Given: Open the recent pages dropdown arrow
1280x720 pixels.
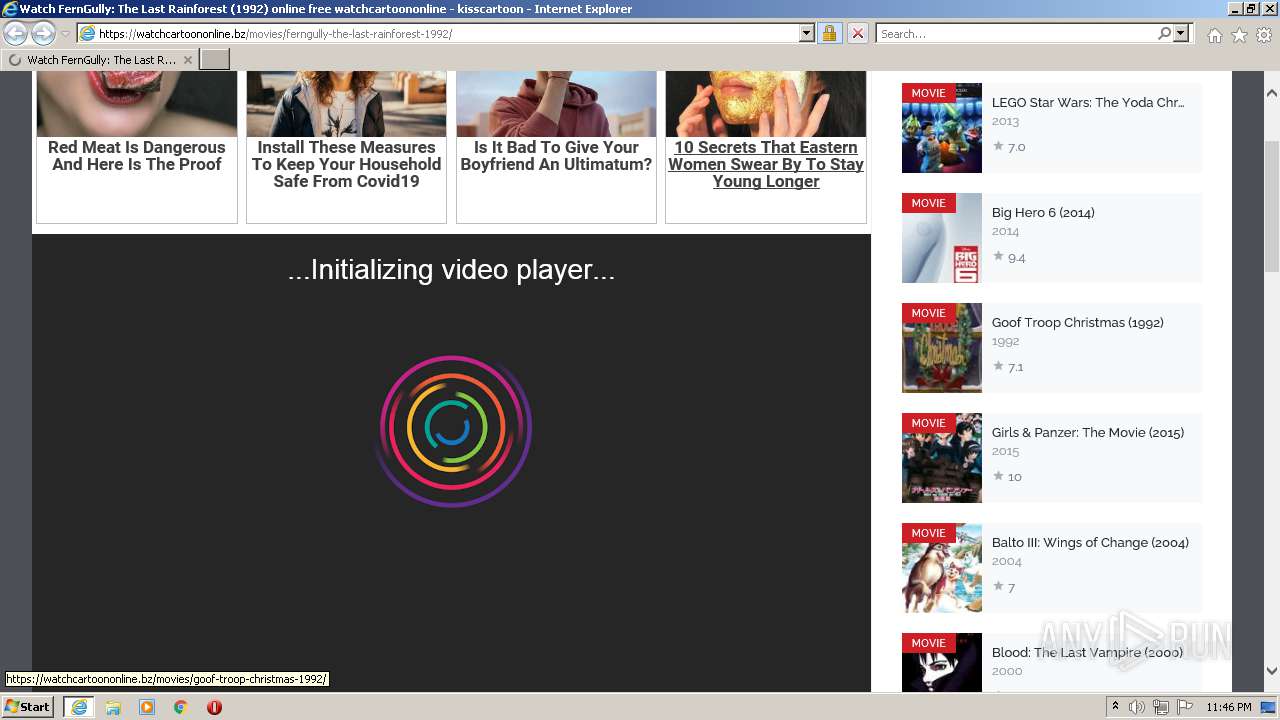Looking at the screenshot, I should [65, 34].
